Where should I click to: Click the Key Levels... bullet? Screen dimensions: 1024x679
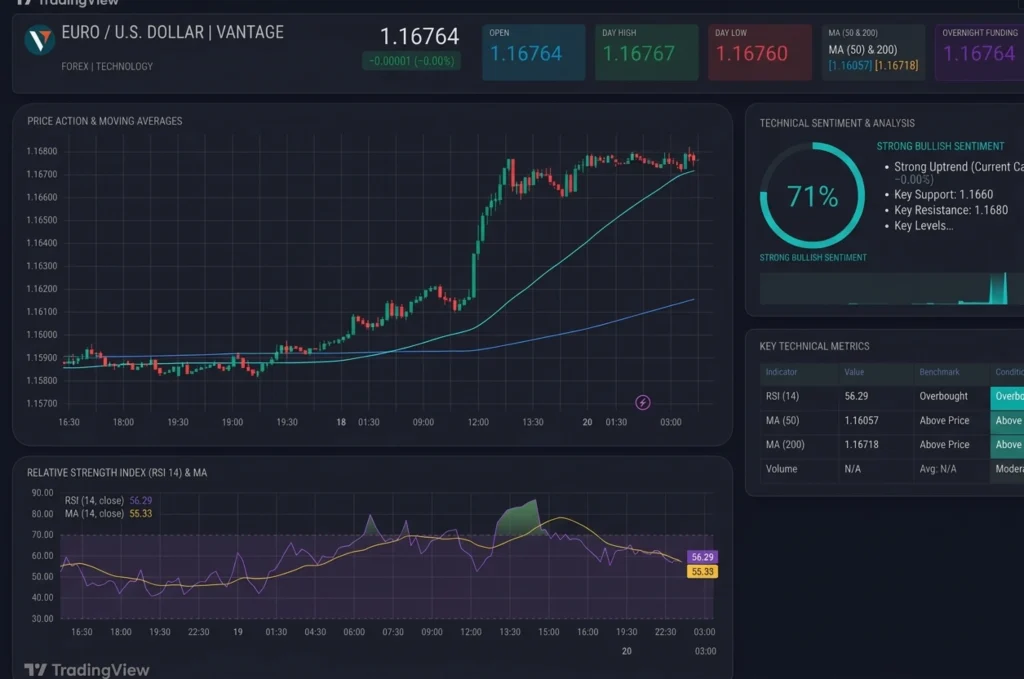point(923,226)
